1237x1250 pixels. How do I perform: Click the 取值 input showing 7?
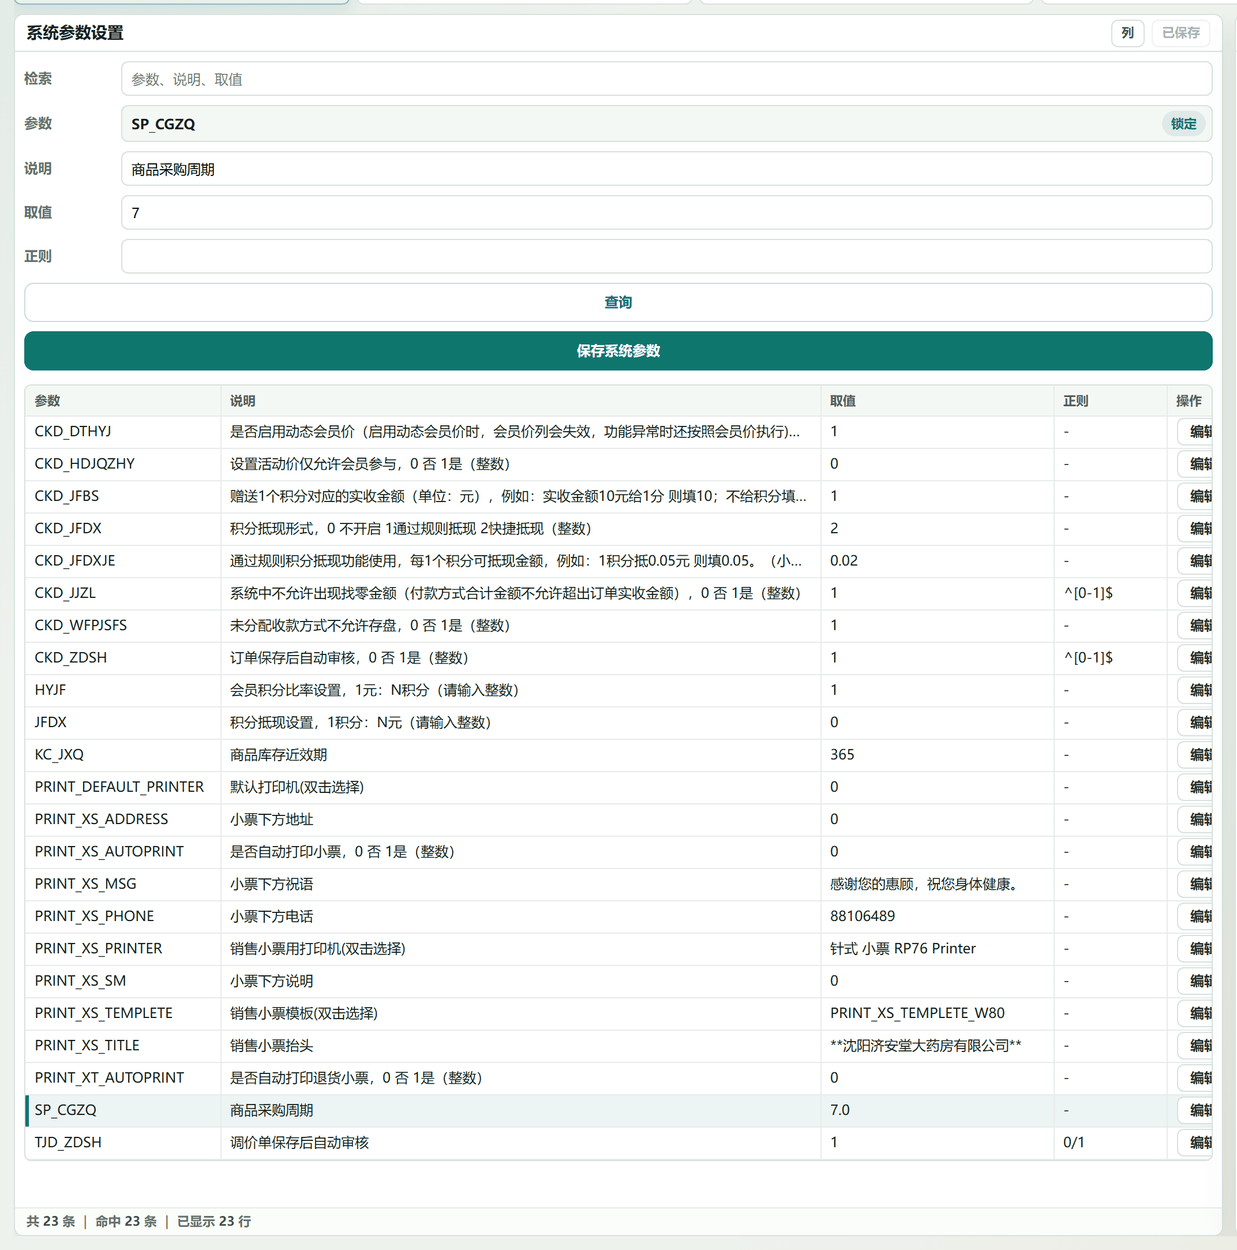tap(666, 213)
